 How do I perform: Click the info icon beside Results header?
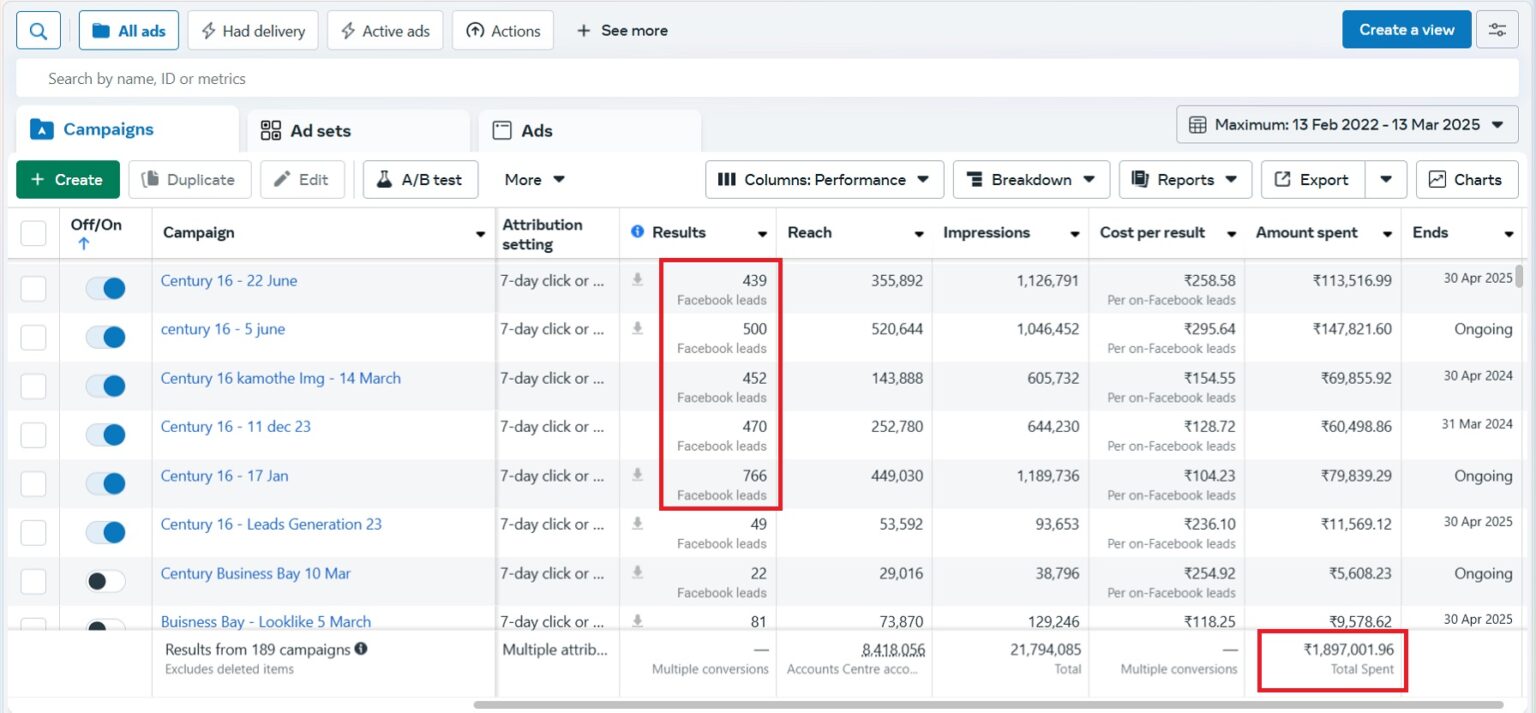(x=638, y=232)
